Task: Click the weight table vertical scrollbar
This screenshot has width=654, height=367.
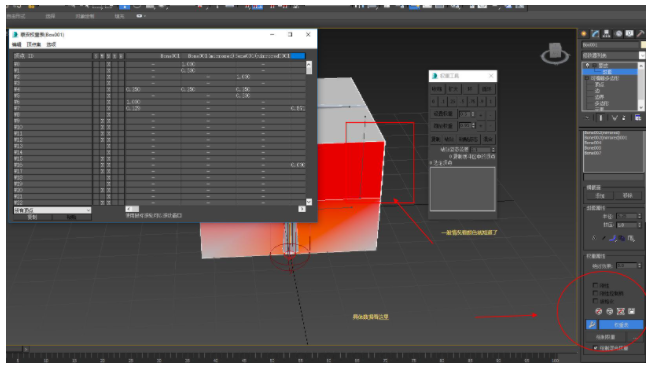Action: [309, 133]
